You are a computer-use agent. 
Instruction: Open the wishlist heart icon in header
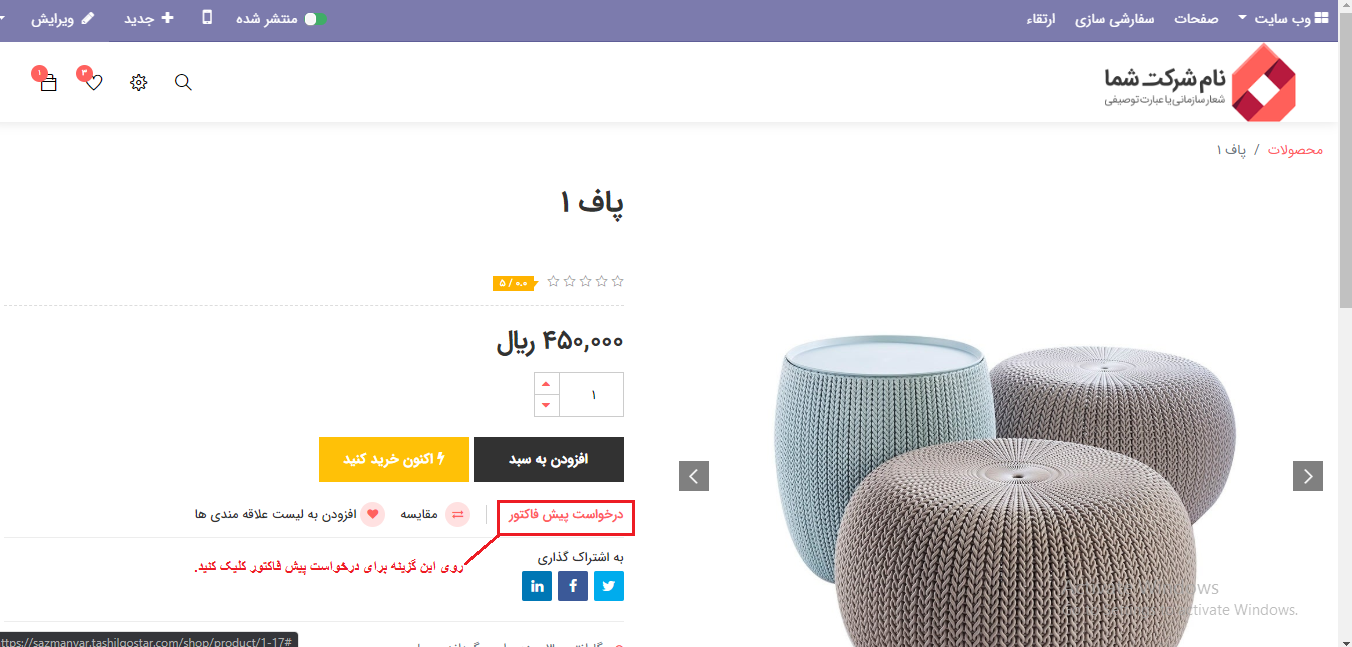click(93, 83)
